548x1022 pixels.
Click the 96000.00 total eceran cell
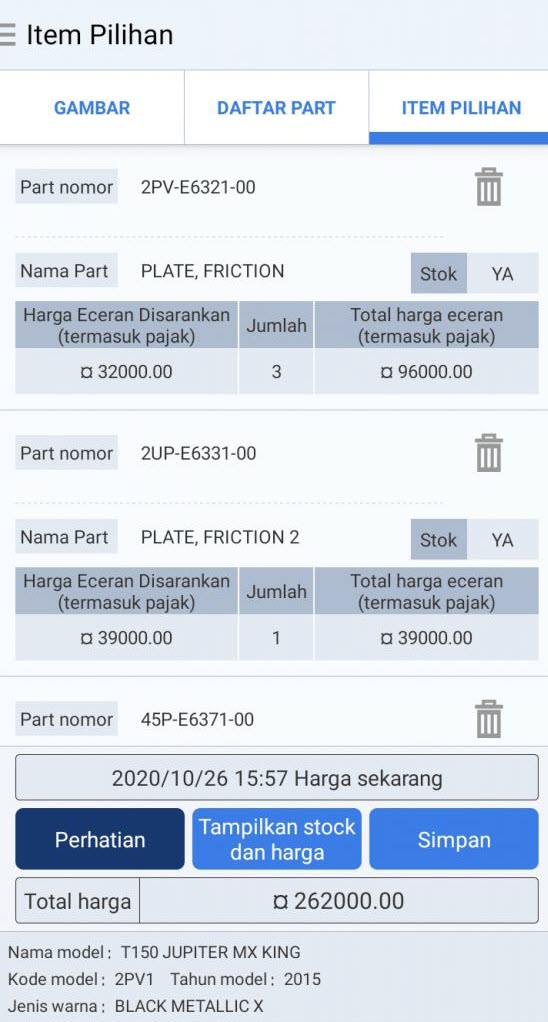point(427,372)
